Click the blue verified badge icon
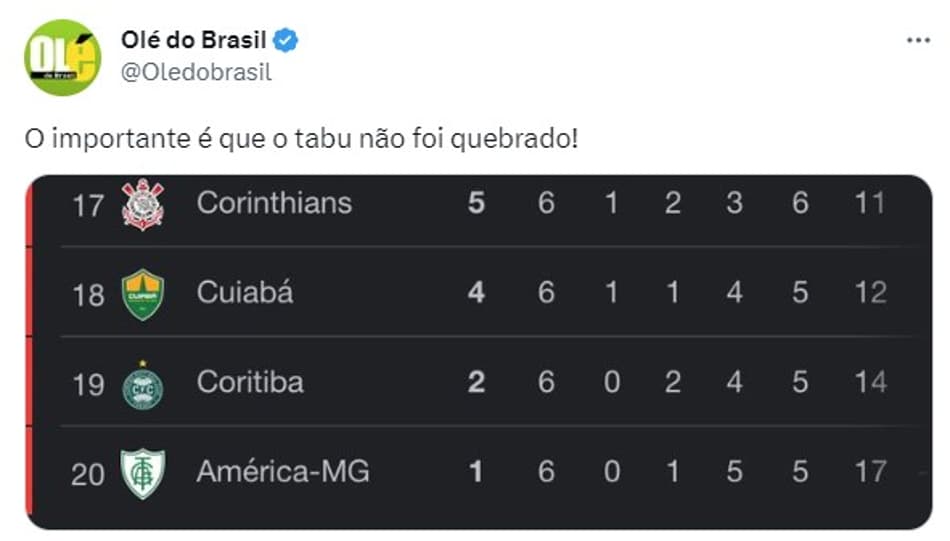Image resolution: width=950 pixels, height=541 pixels. click(285, 40)
